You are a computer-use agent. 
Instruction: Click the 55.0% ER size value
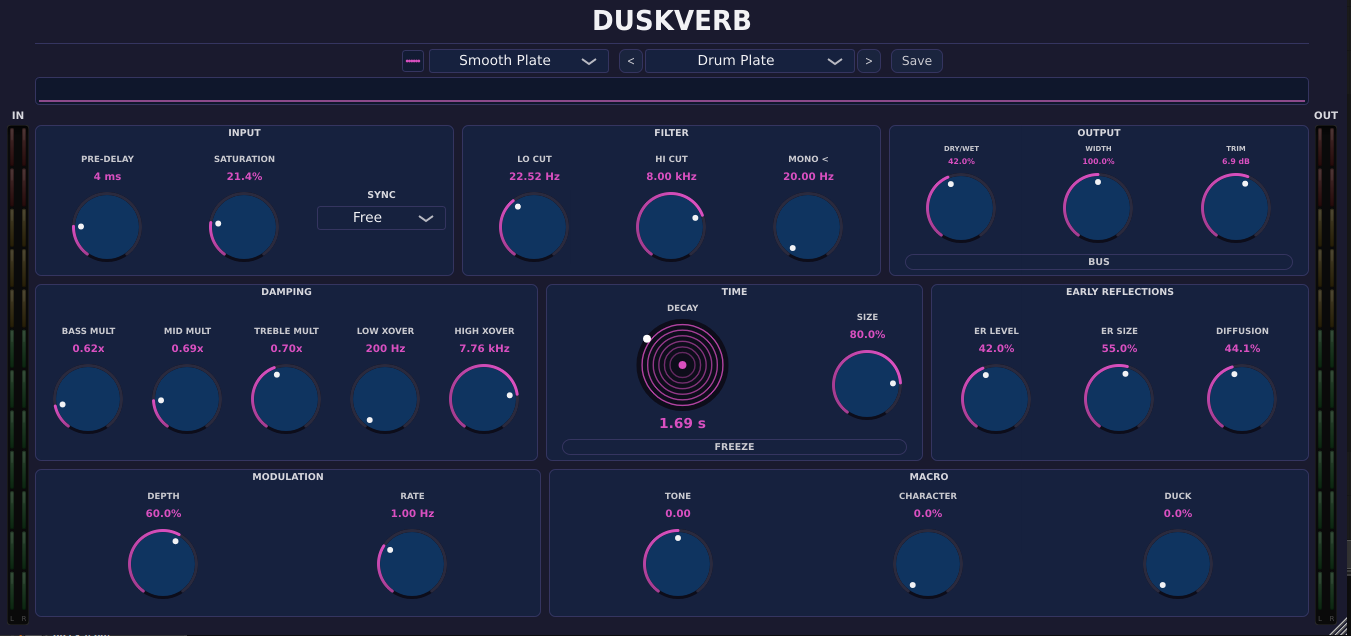[1119, 349]
